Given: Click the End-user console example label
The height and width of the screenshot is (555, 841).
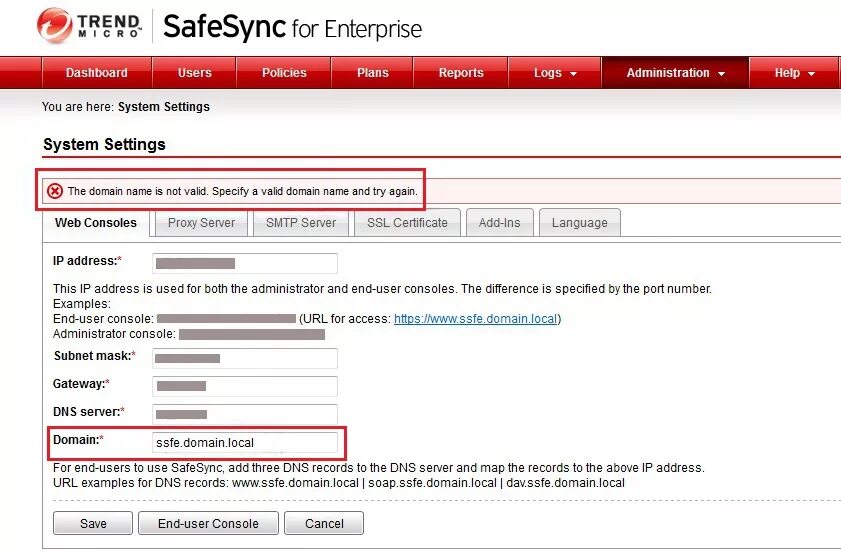Looking at the screenshot, I should pyautogui.click(x=103, y=319).
